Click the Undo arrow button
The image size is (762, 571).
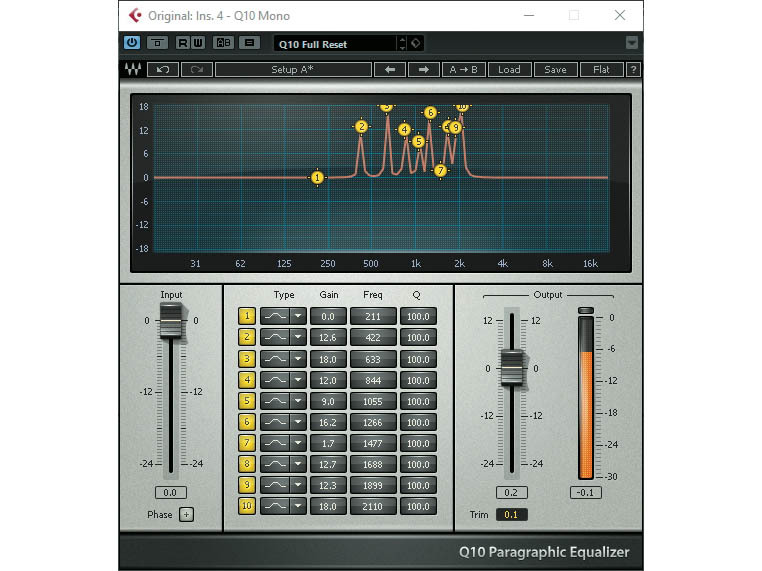point(163,69)
